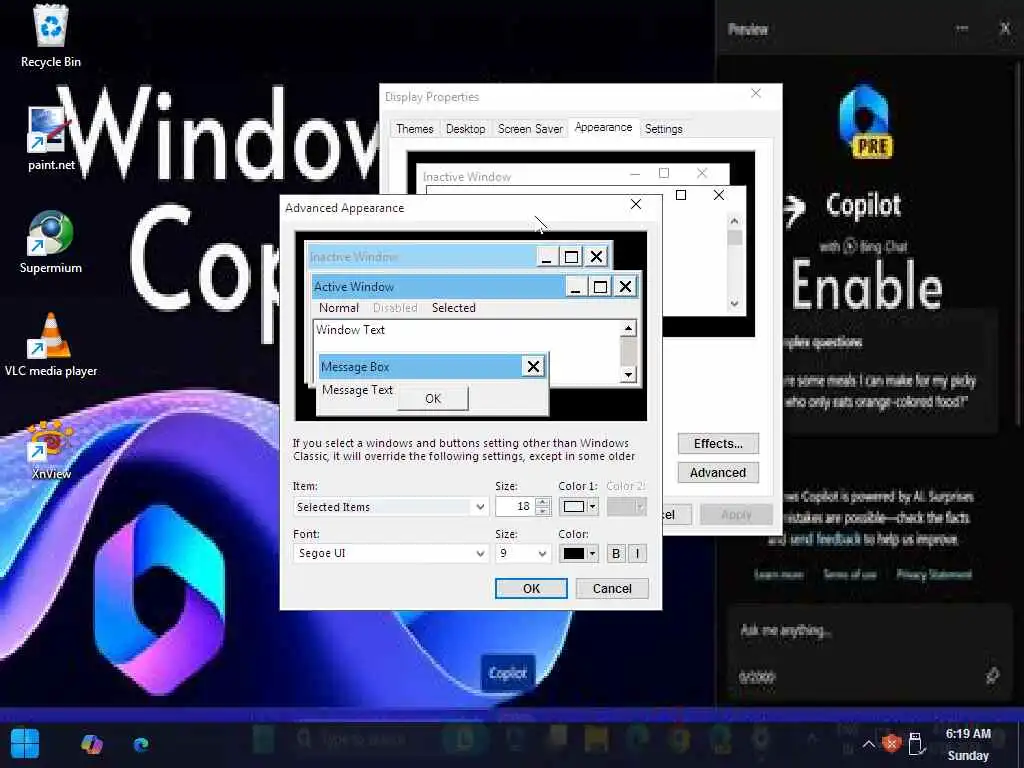Click the item Size field showing 18
This screenshot has height=768, width=1024.
[x=515, y=507]
